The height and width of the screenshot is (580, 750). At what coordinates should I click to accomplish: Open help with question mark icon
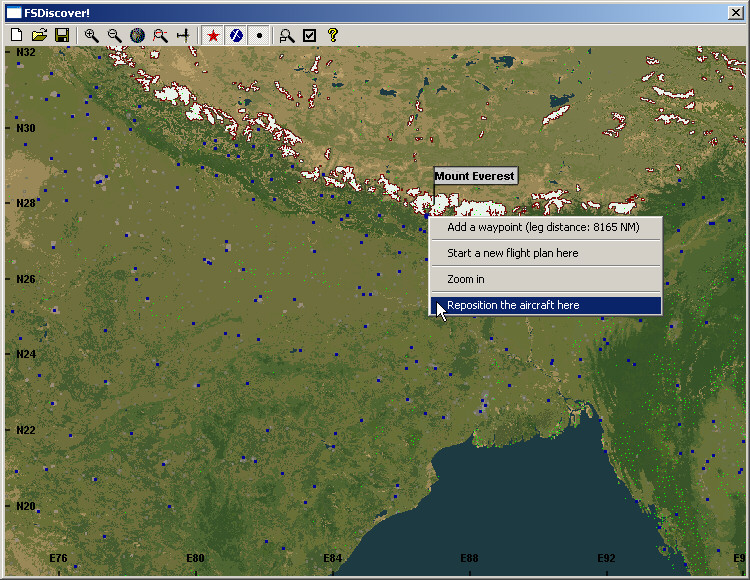(333, 35)
